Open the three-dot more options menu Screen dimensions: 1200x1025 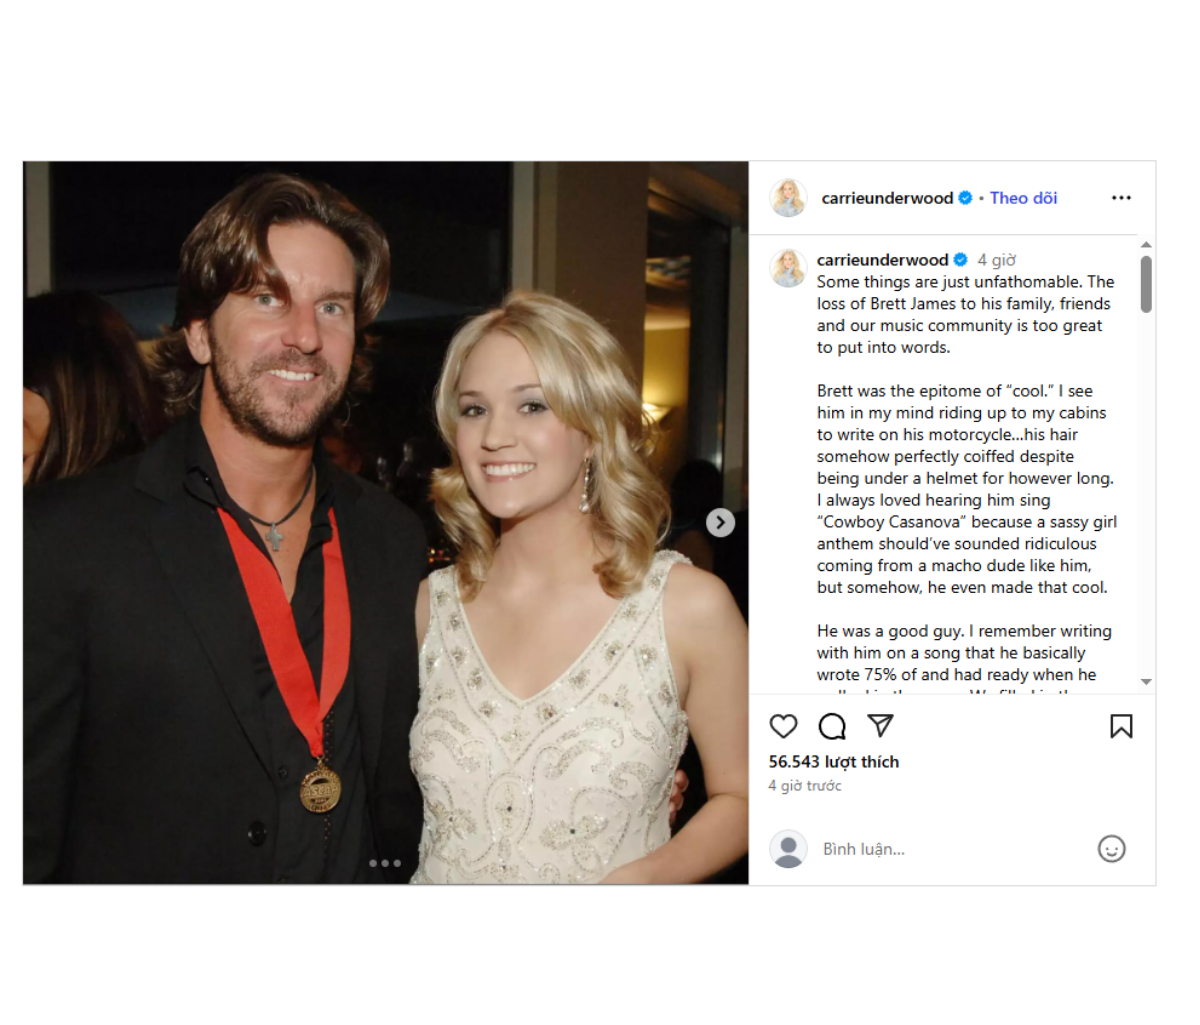(1121, 198)
